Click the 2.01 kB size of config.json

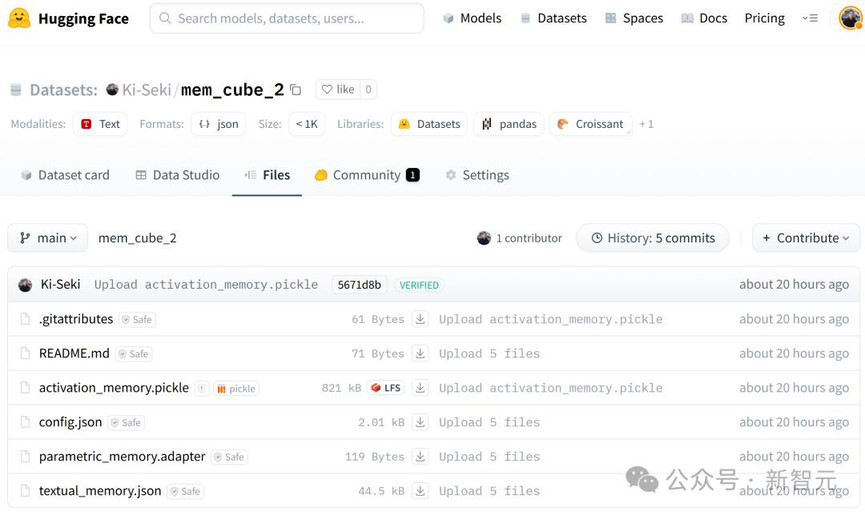pyautogui.click(x=381, y=422)
